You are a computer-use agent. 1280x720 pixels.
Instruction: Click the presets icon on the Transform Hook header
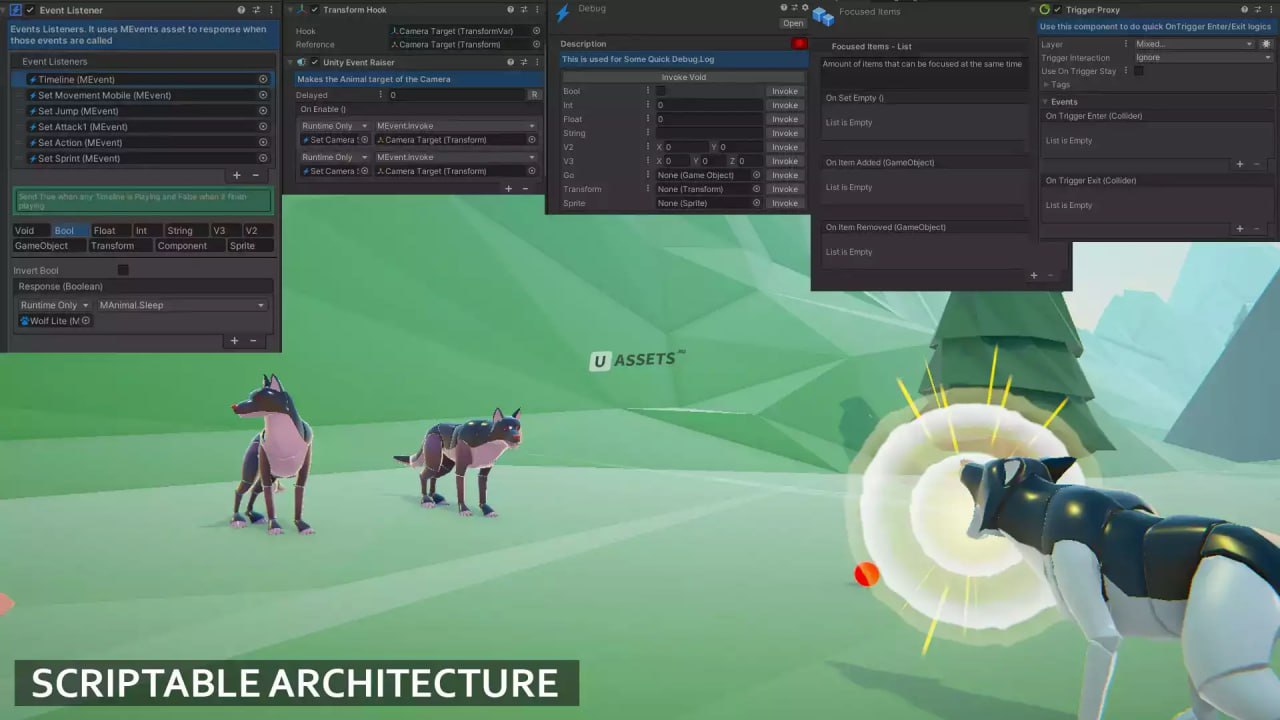click(x=523, y=10)
